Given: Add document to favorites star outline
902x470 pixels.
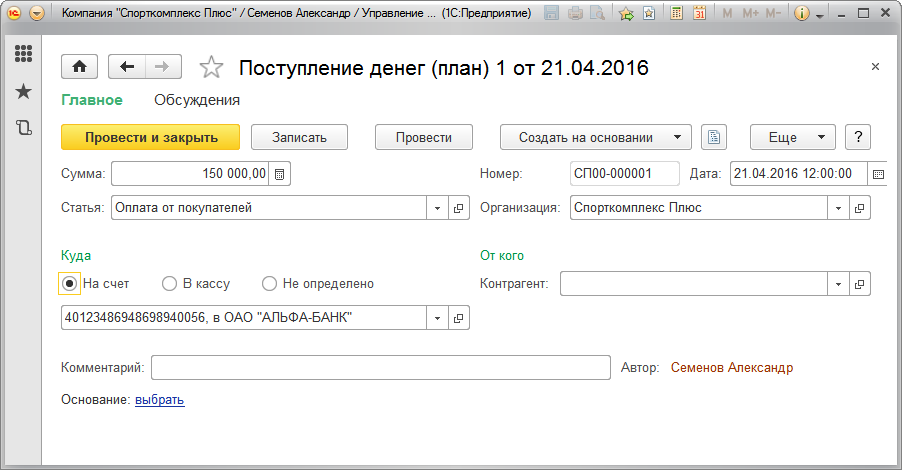Looking at the screenshot, I should (x=211, y=67).
